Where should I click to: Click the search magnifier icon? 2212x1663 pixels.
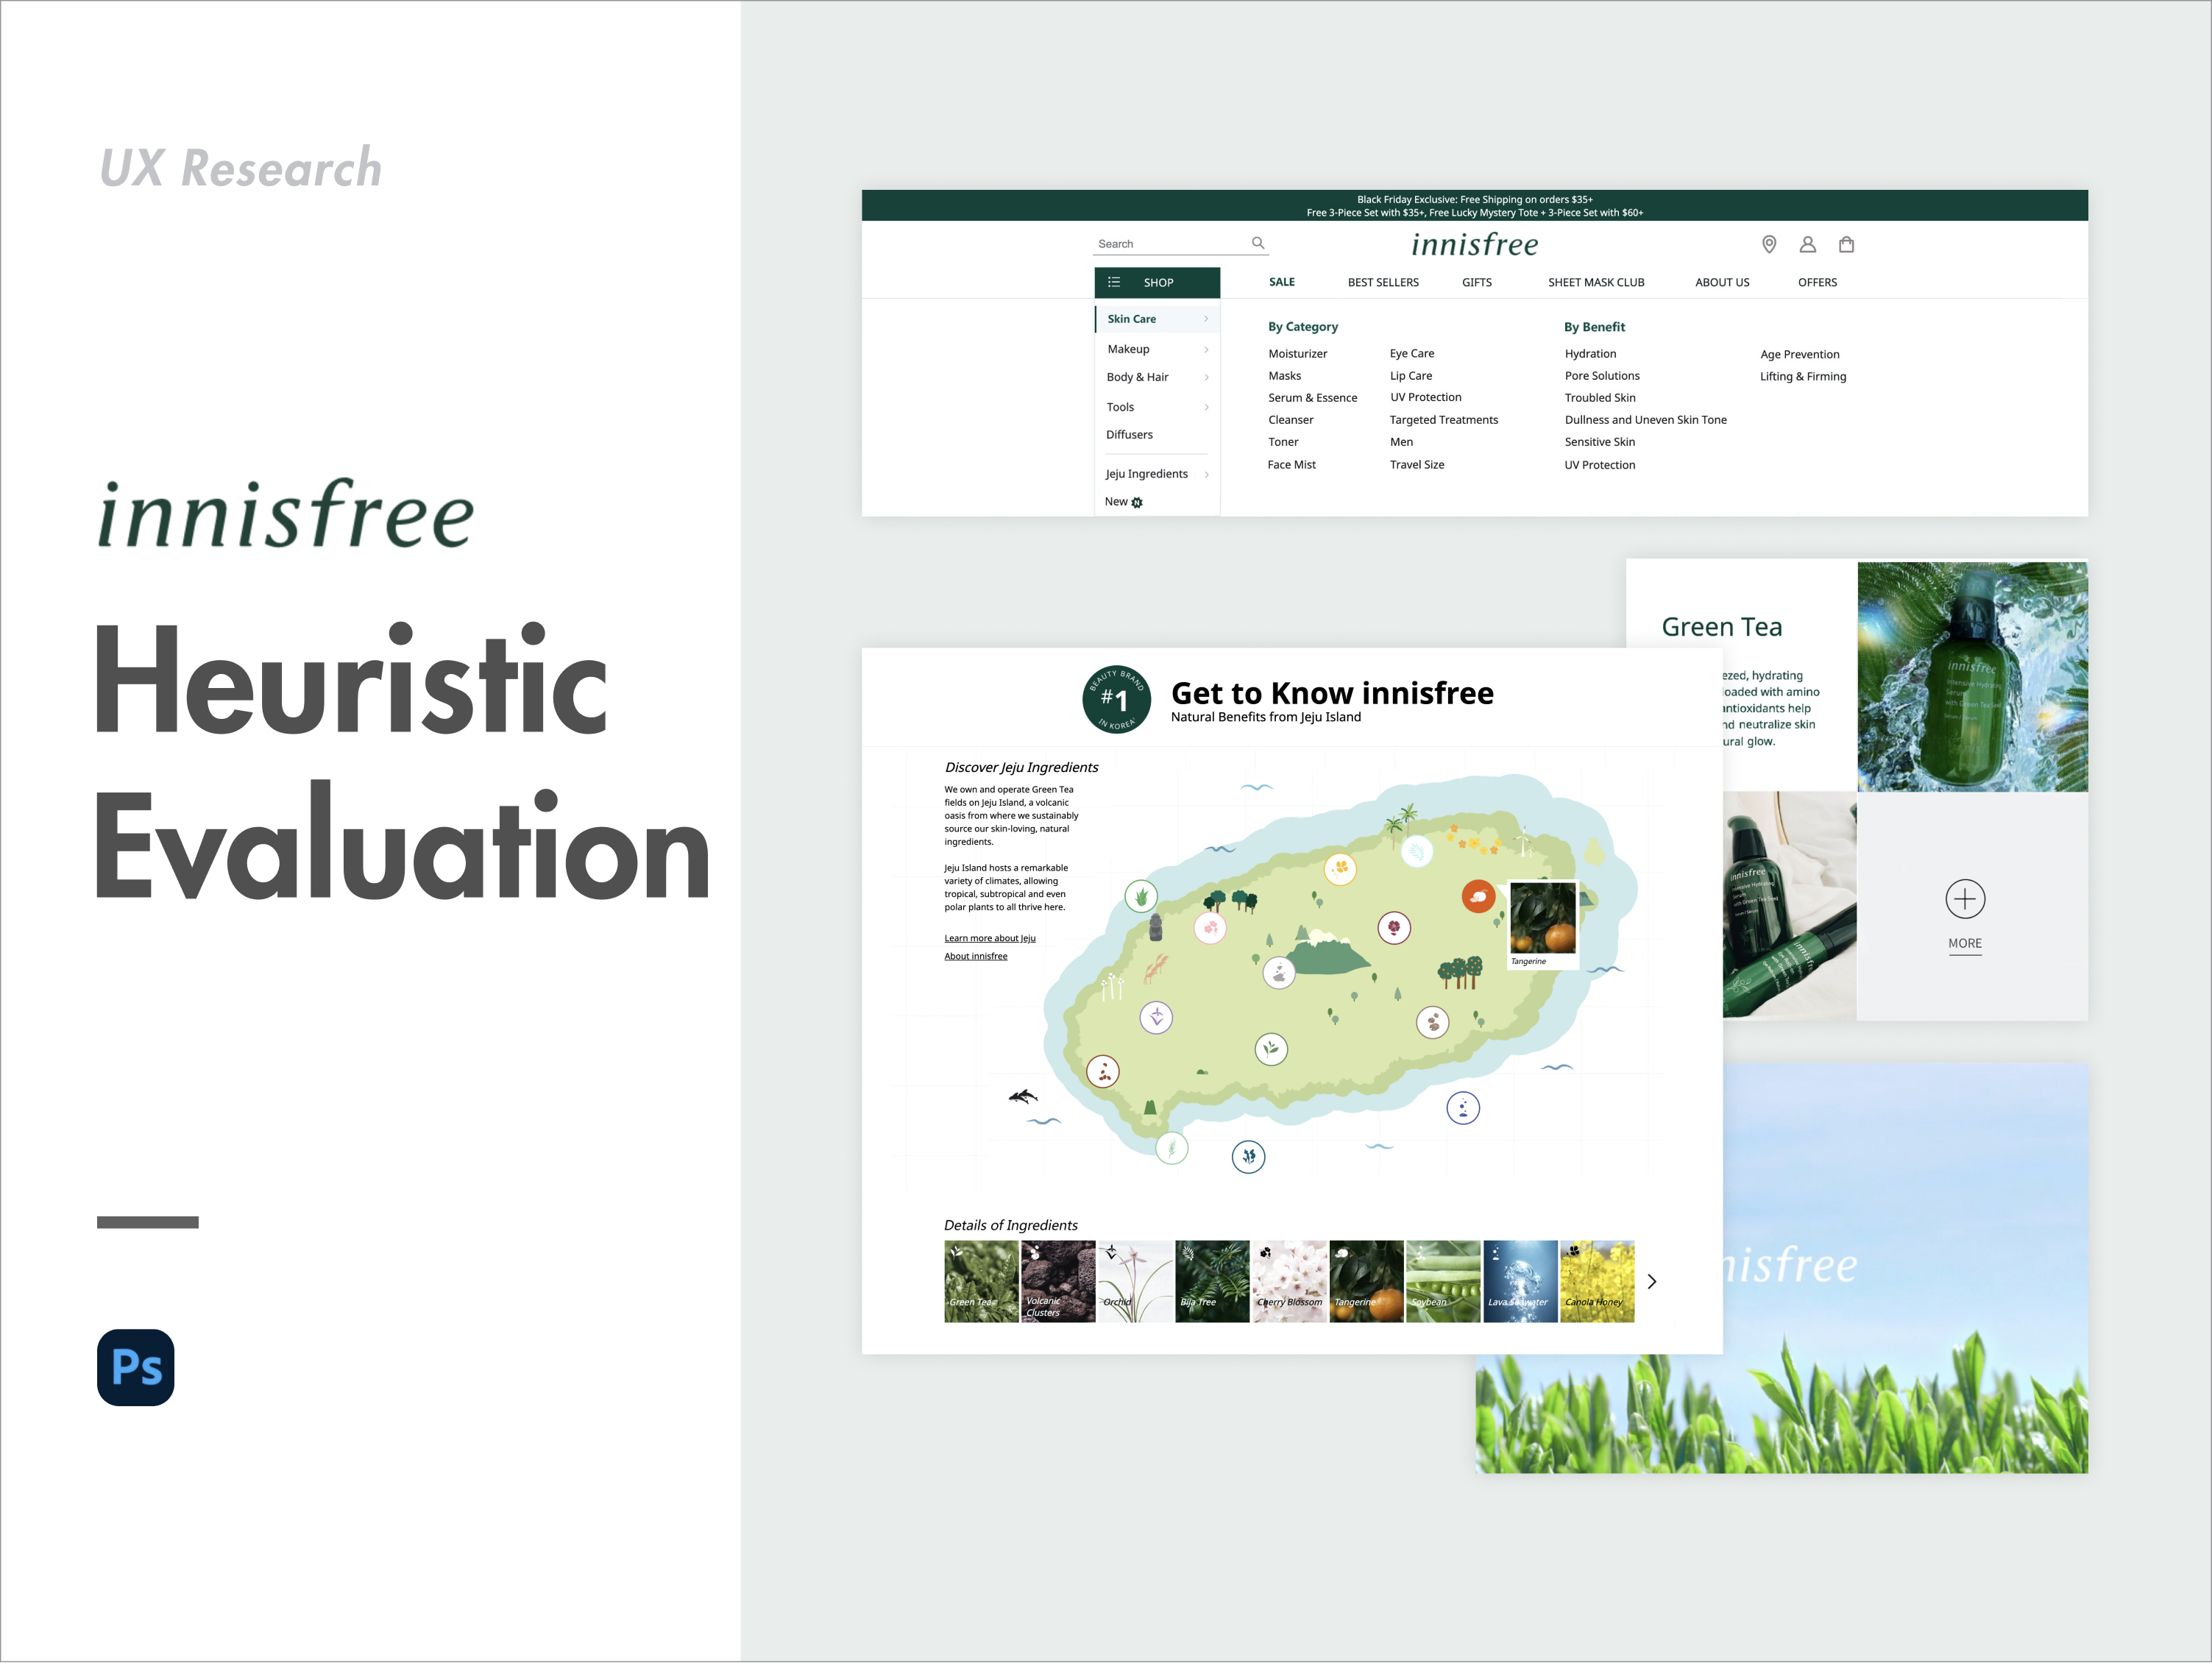[x=1258, y=243]
